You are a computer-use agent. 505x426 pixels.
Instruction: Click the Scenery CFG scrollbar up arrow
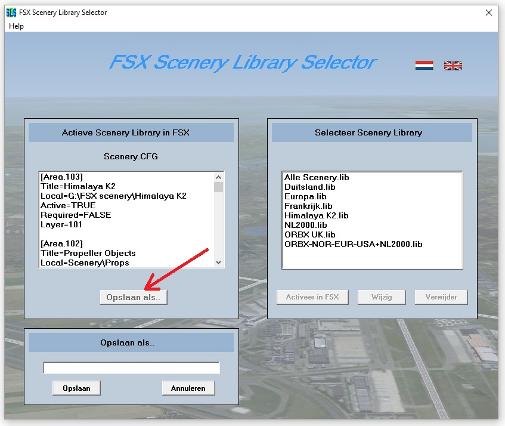coord(218,177)
